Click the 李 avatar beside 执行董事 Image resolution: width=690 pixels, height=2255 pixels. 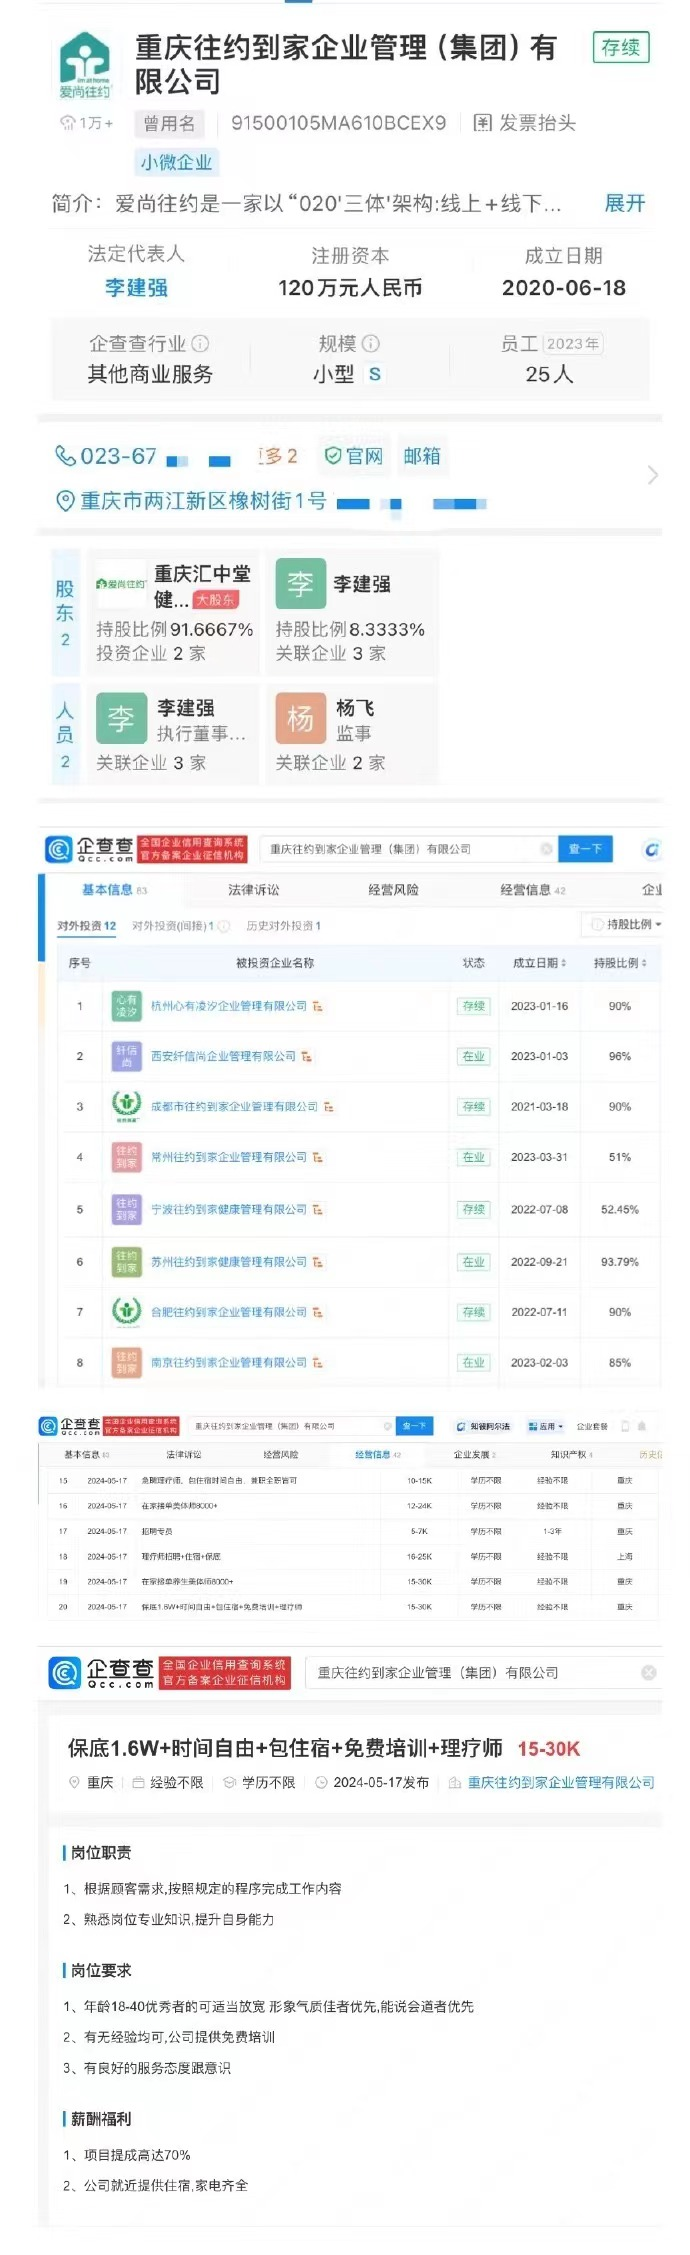pyautogui.click(x=121, y=718)
